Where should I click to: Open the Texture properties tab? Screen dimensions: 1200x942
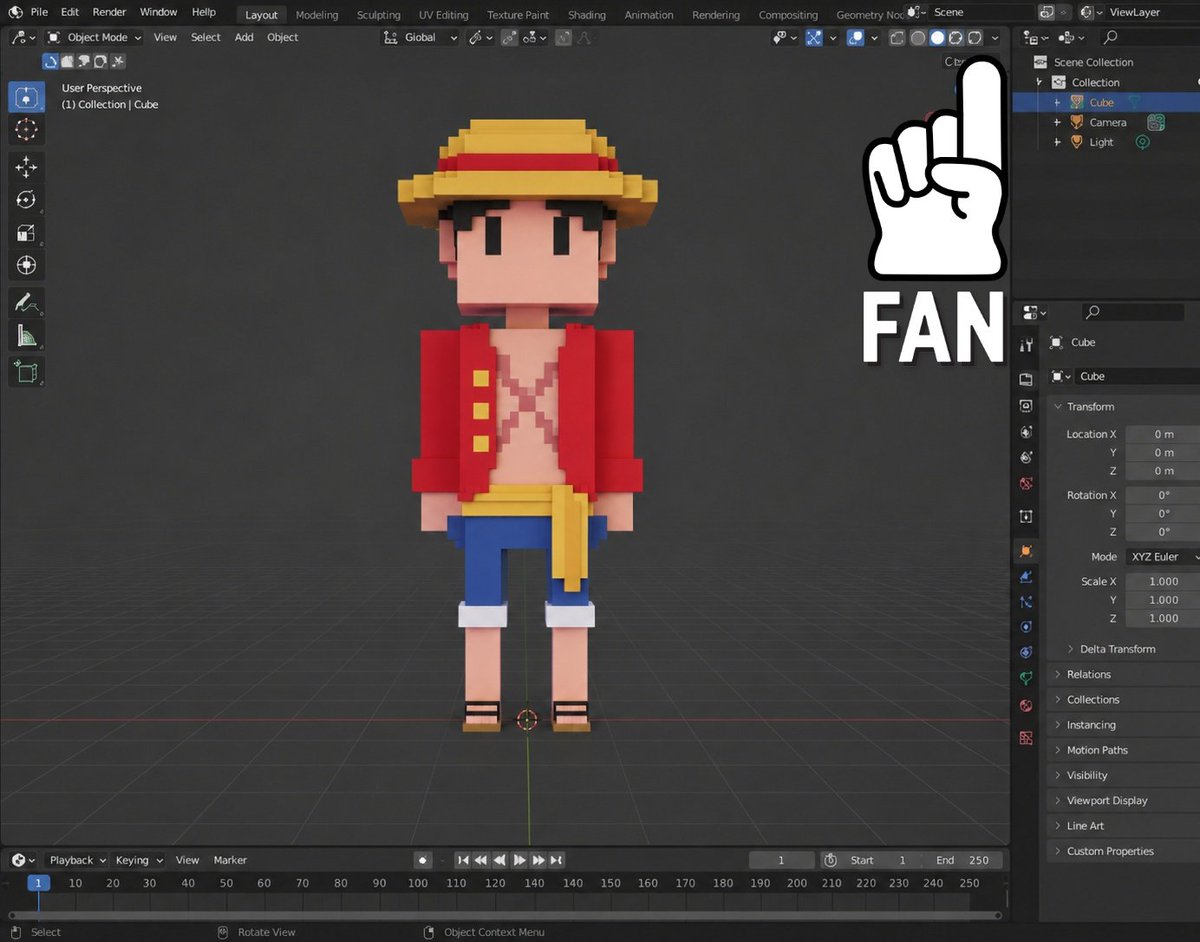click(x=1026, y=738)
